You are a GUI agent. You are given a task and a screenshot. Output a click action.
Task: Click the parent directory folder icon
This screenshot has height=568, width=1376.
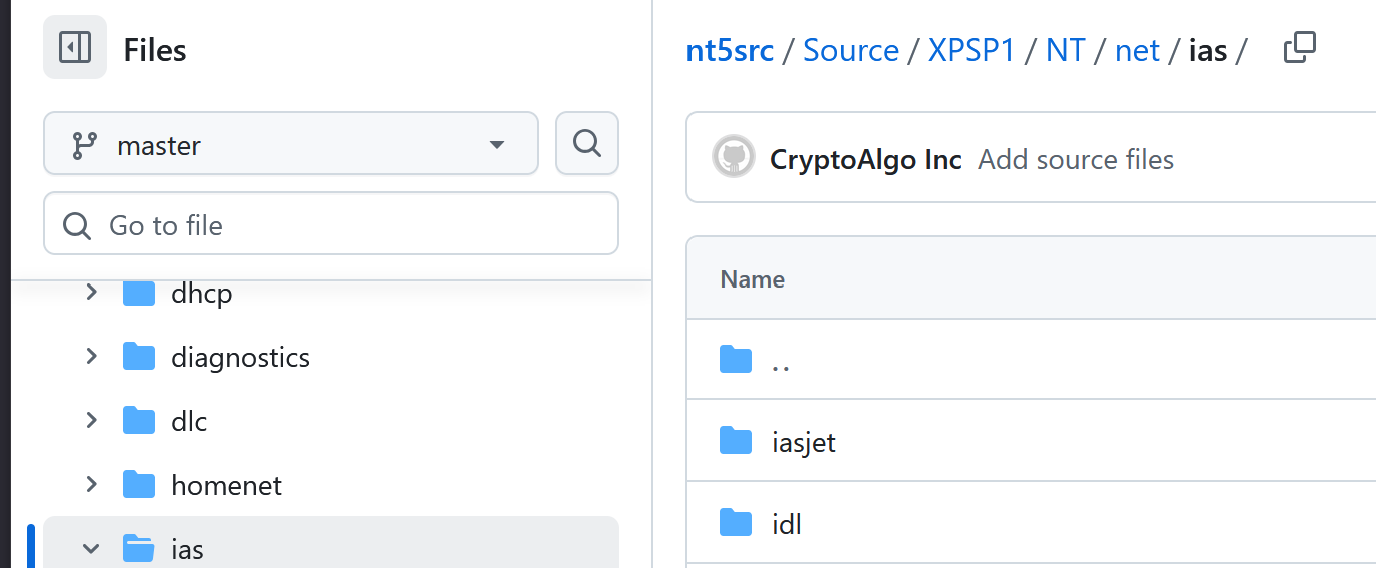click(x=736, y=360)
